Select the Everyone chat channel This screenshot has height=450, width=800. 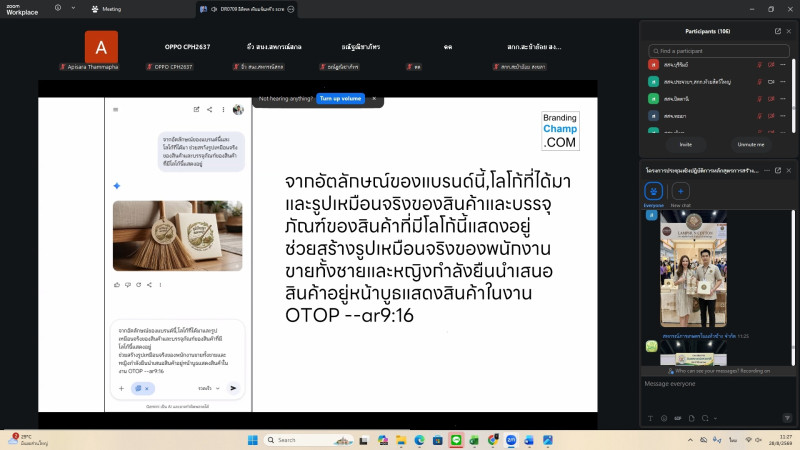pos(654,191)
